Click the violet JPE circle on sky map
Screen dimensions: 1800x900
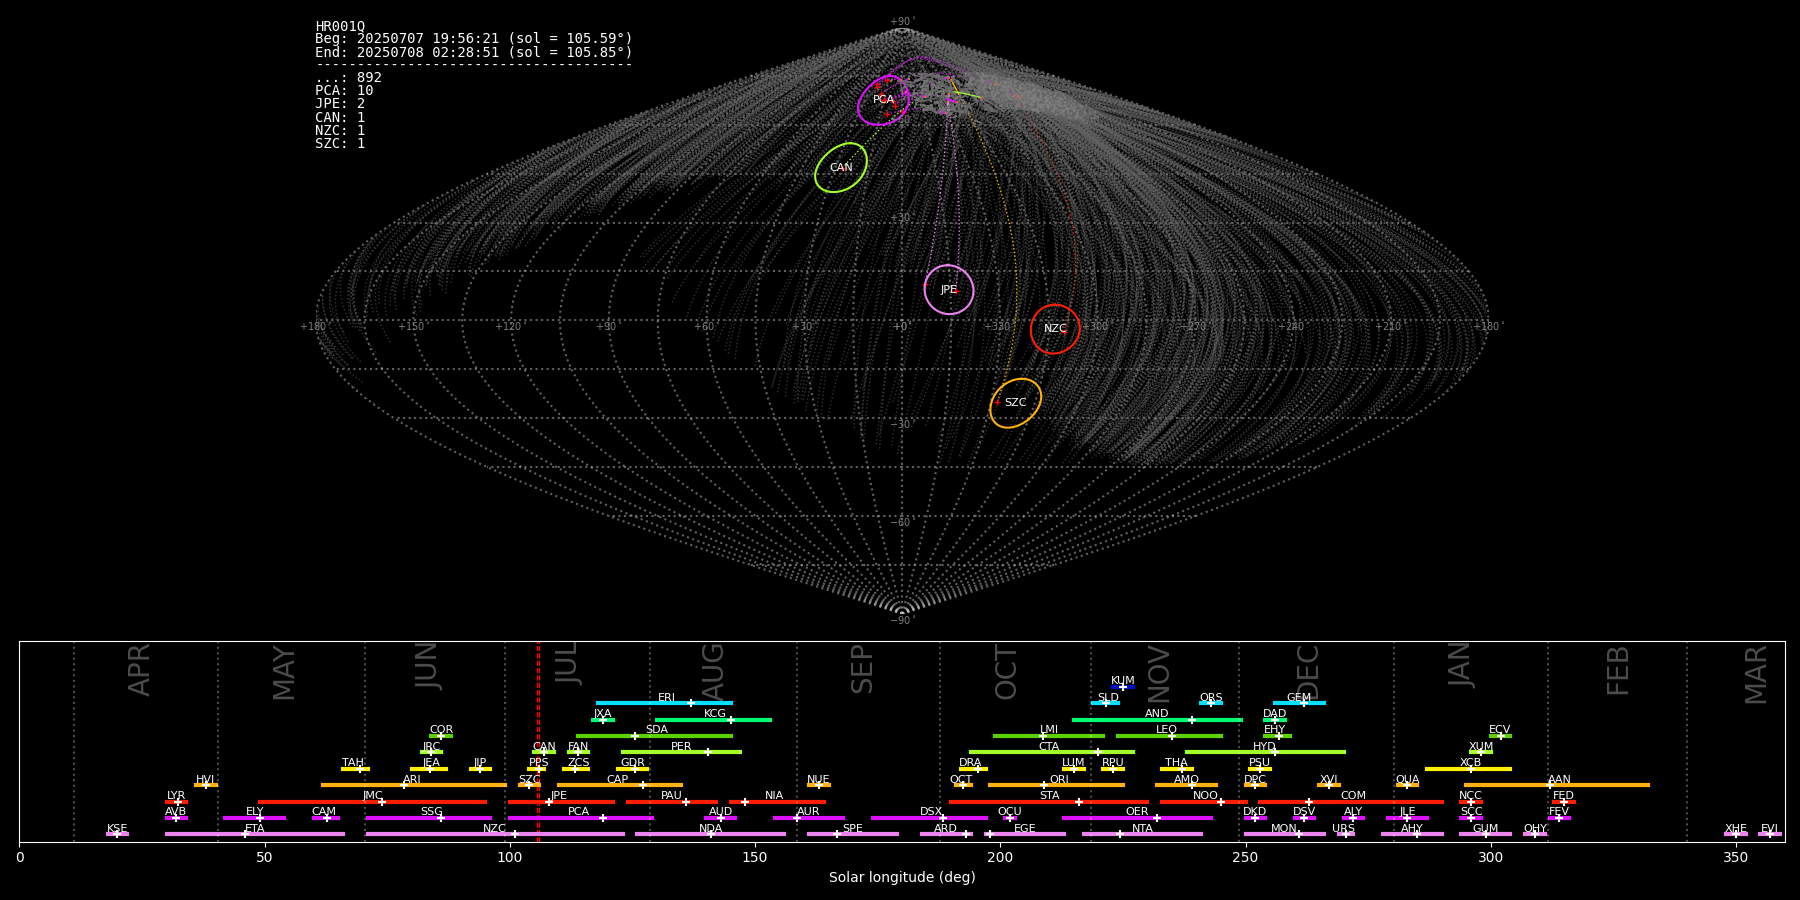[949, 290]
